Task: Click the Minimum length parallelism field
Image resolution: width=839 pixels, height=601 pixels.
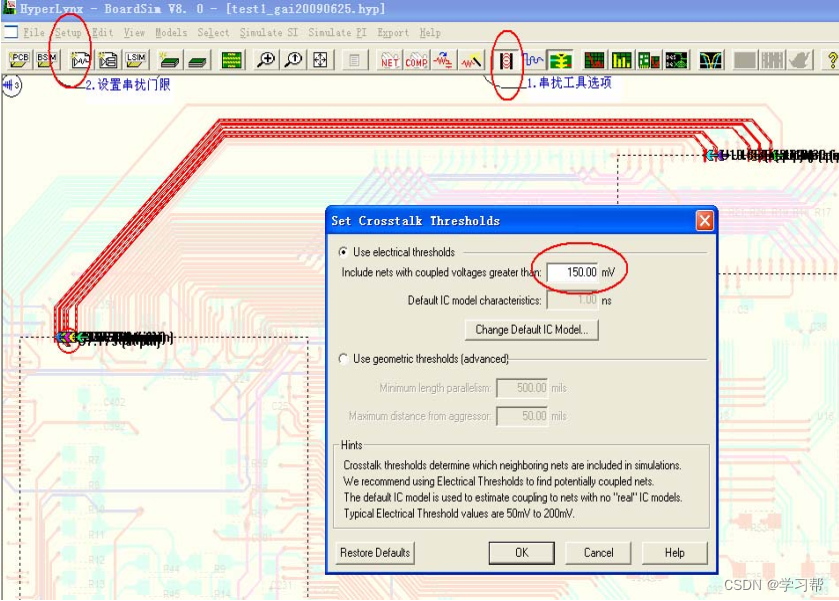Action: coord(522,388)
